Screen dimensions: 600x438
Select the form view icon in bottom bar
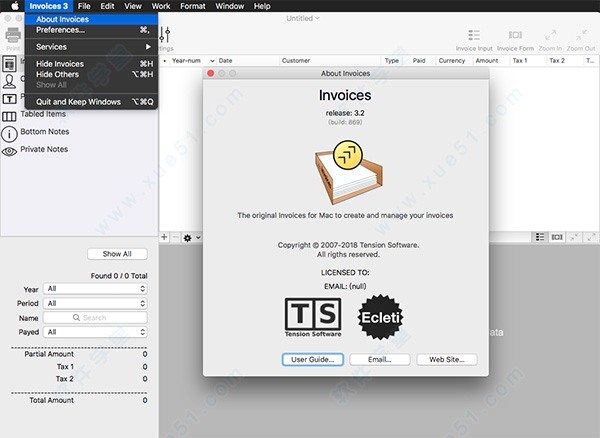pos(557,237)
